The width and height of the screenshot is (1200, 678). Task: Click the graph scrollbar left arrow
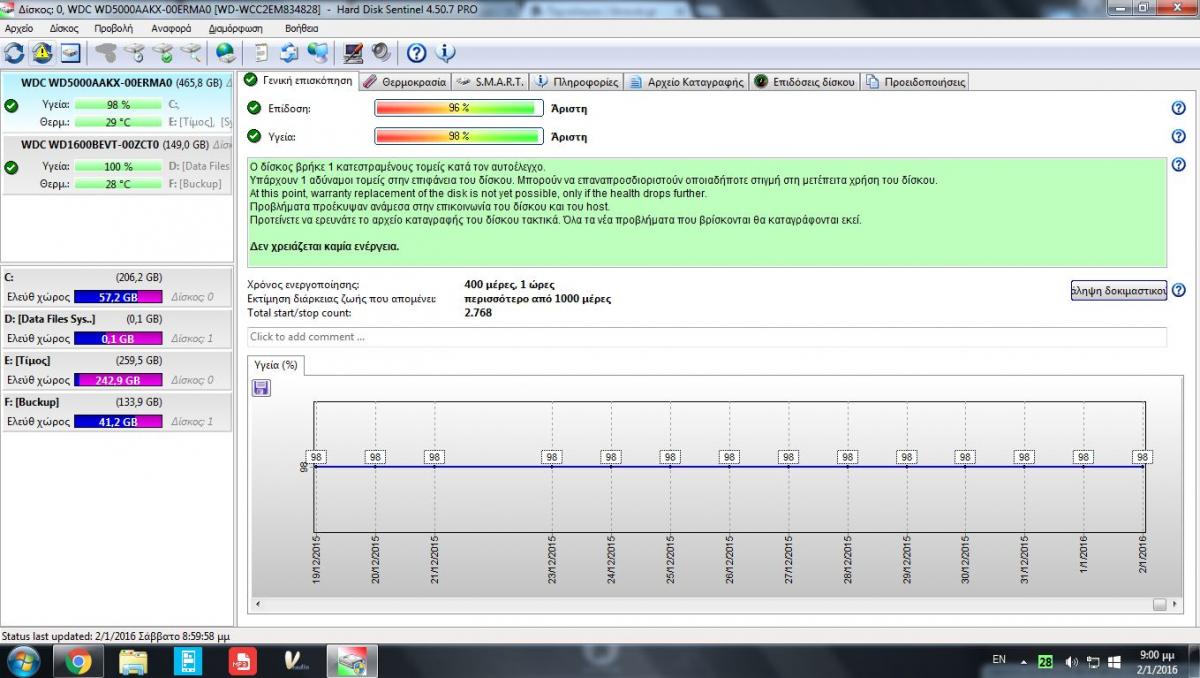click(x=259, y=604)
